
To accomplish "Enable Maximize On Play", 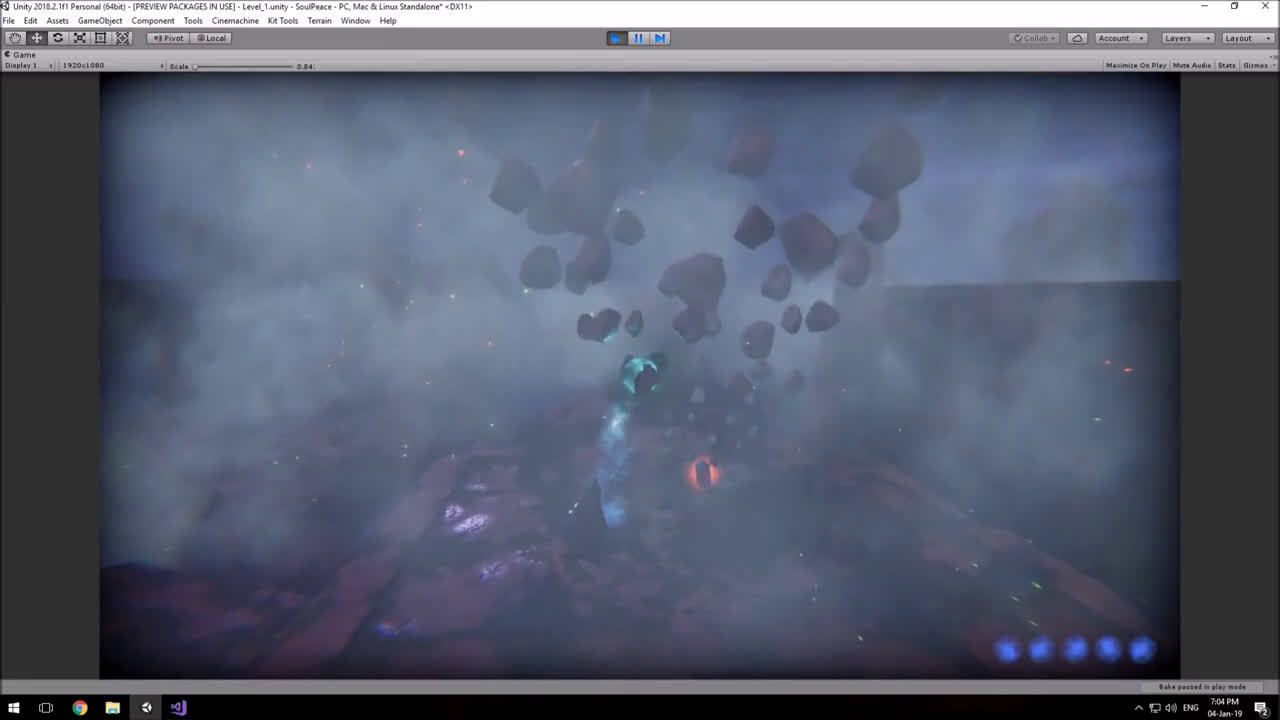I will click(x=1135, y=65).
